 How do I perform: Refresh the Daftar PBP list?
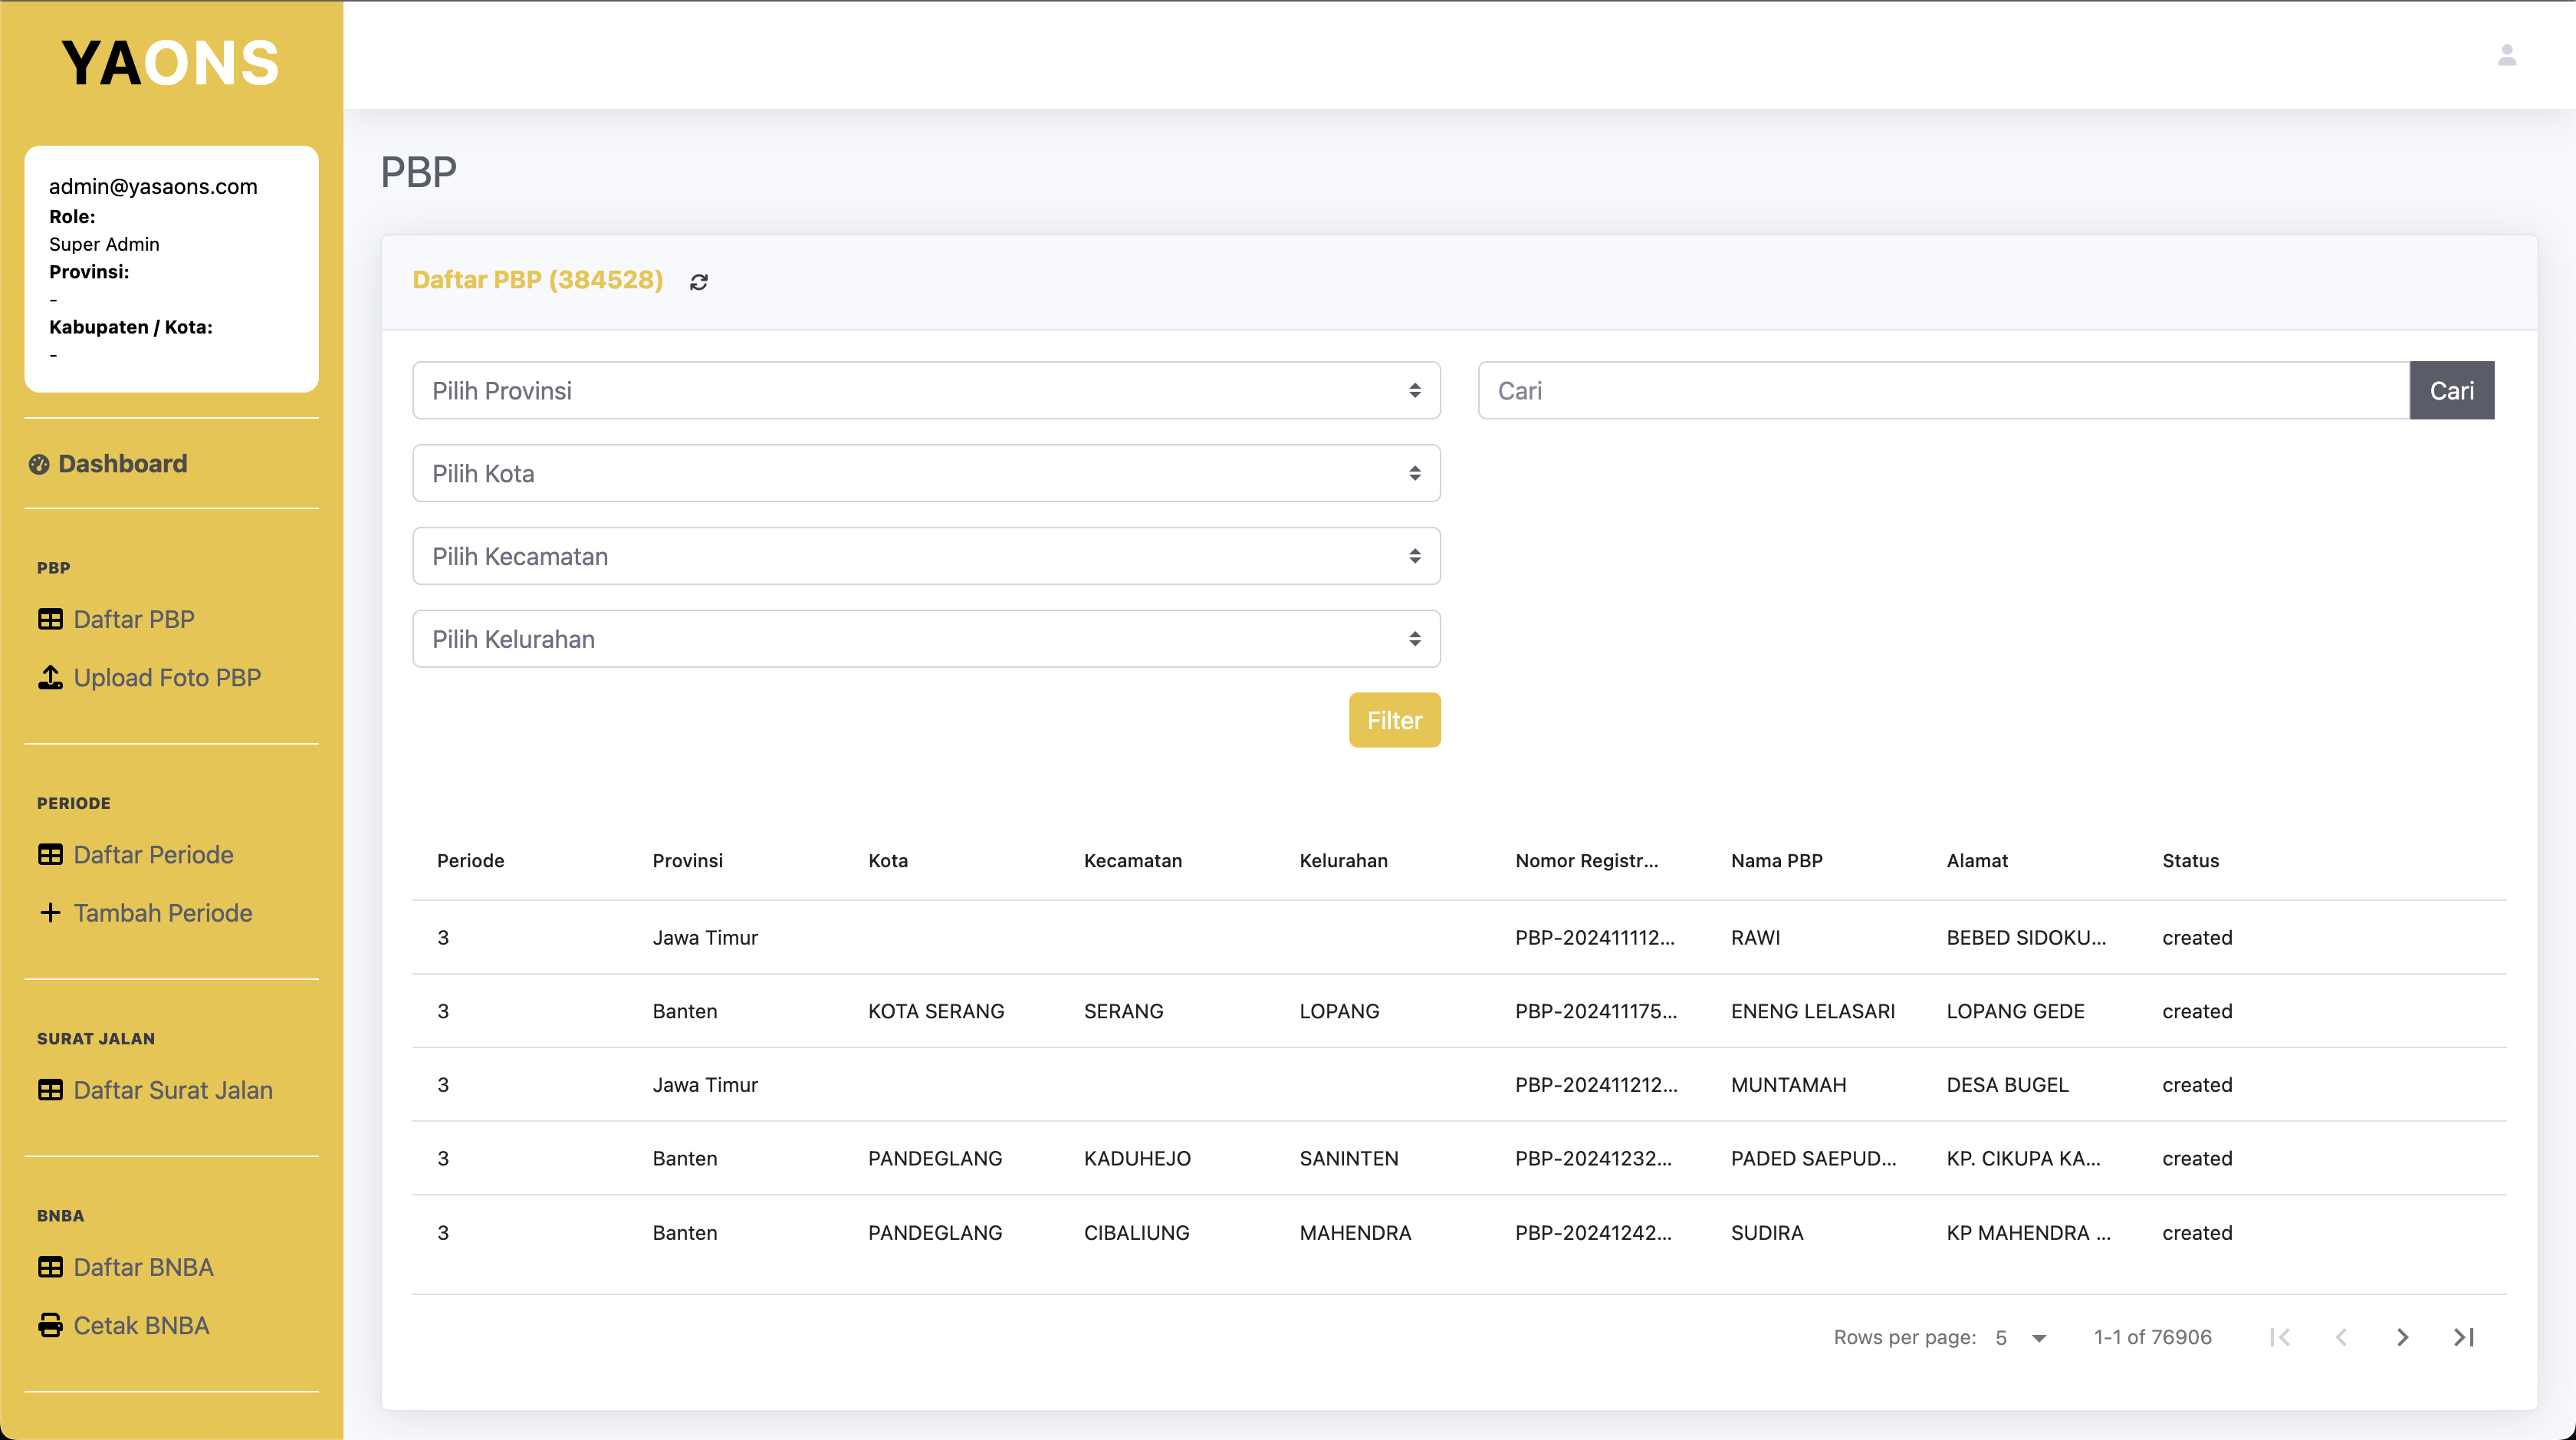coord(699,282)
